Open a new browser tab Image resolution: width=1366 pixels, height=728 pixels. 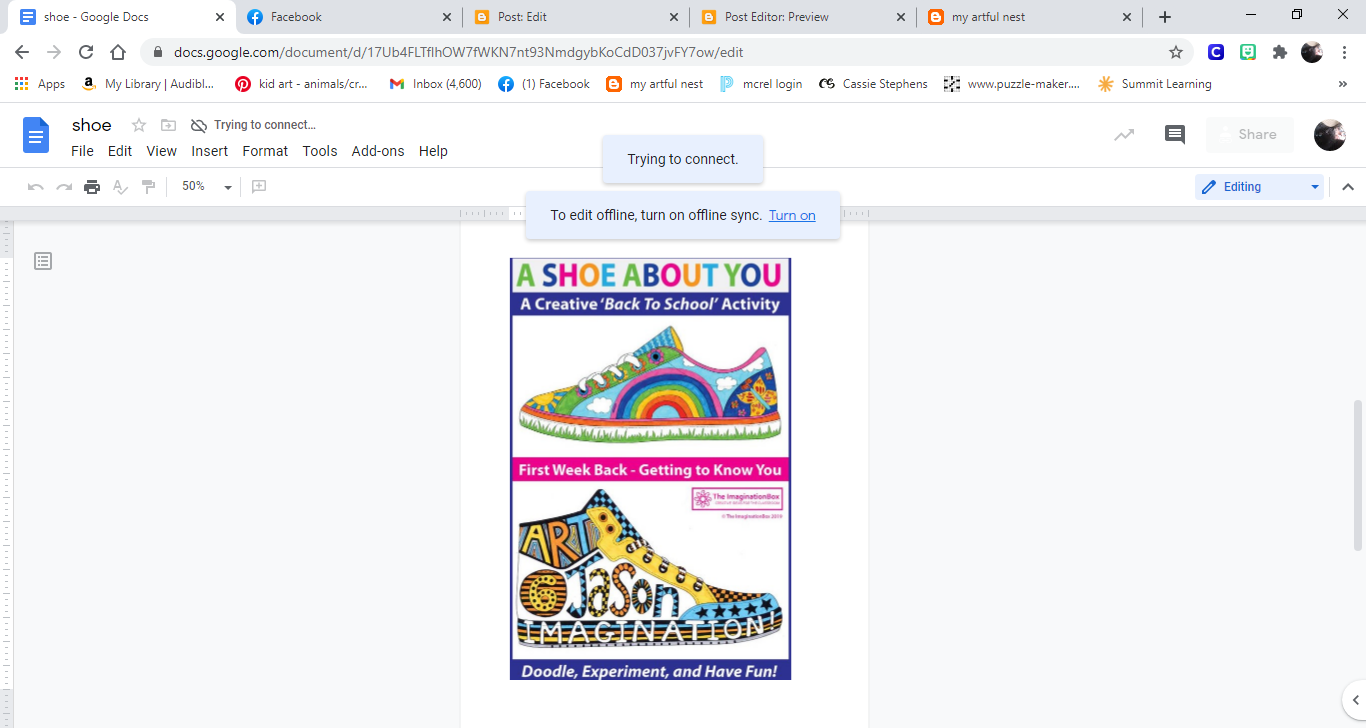click(x=1165, y=17)
